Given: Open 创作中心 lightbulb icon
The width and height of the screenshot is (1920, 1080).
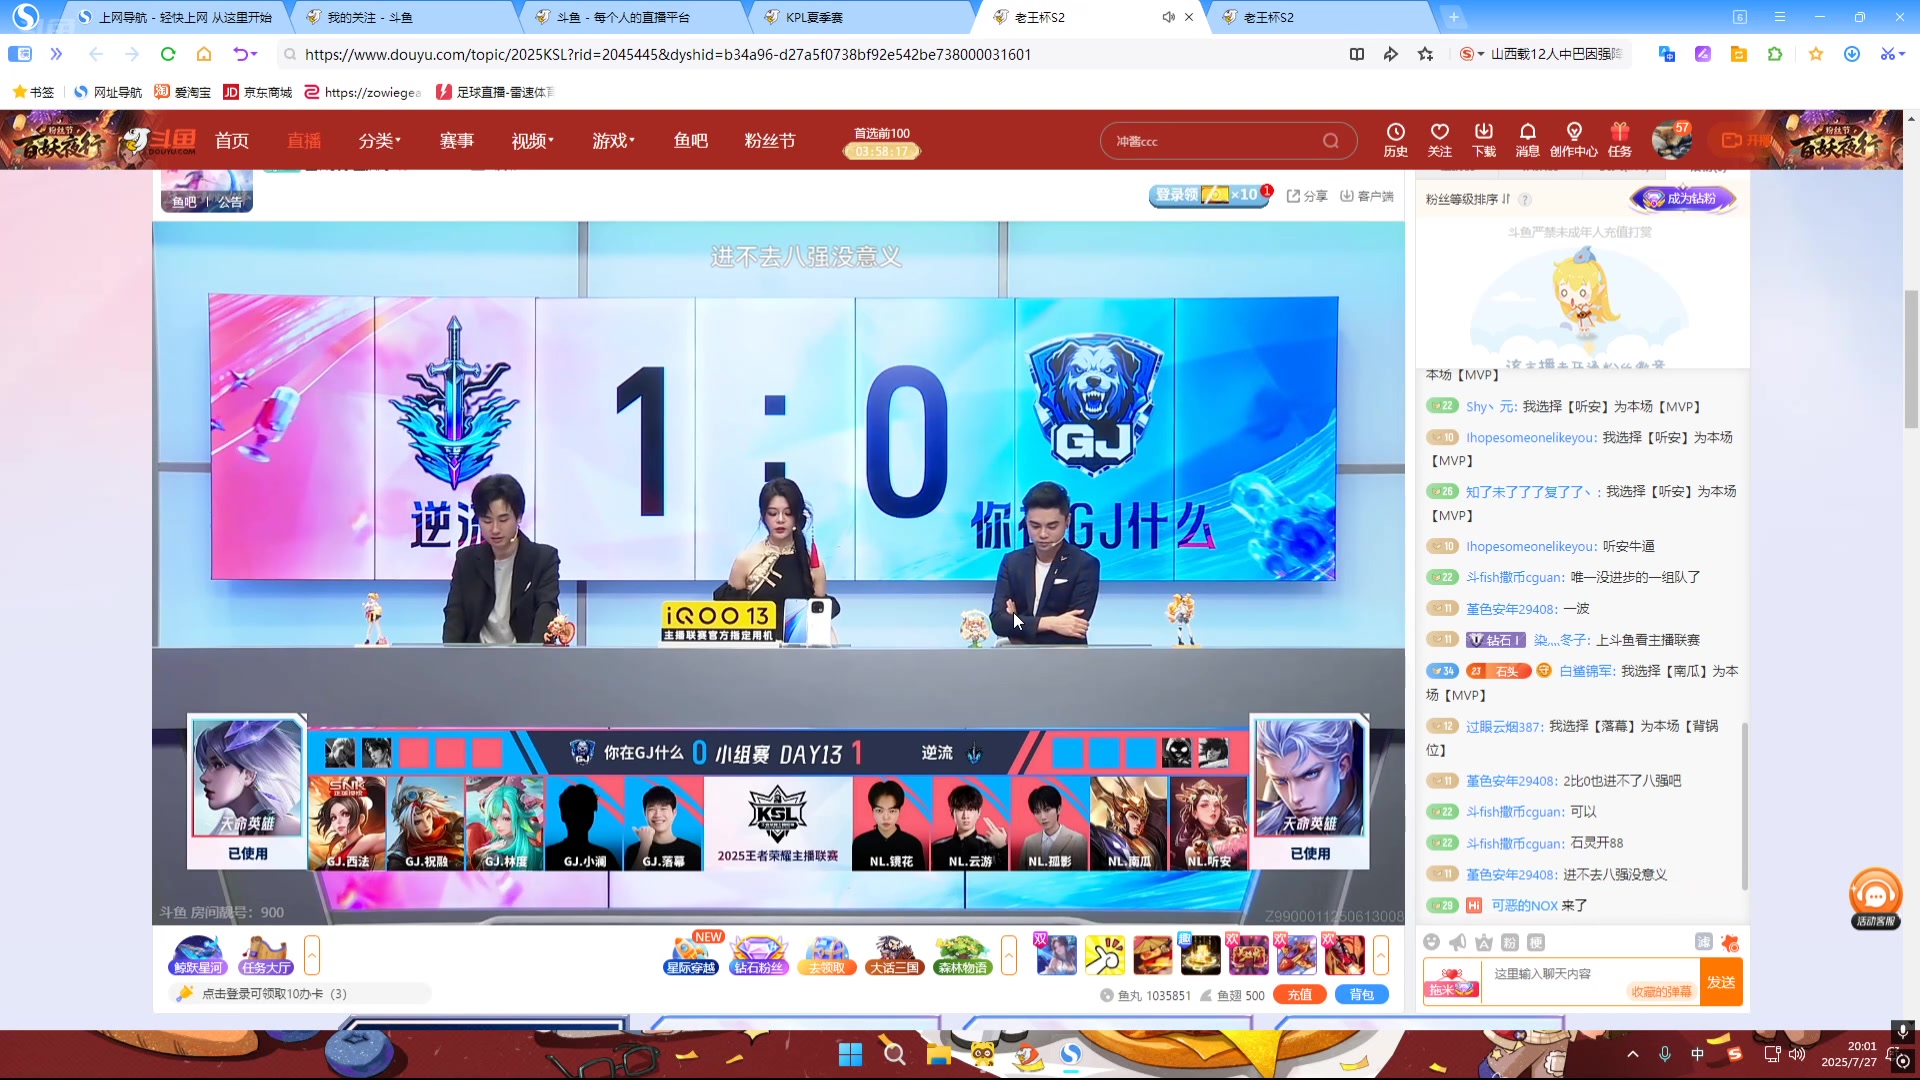Looking at the screenshot, I should (1573, 140).
